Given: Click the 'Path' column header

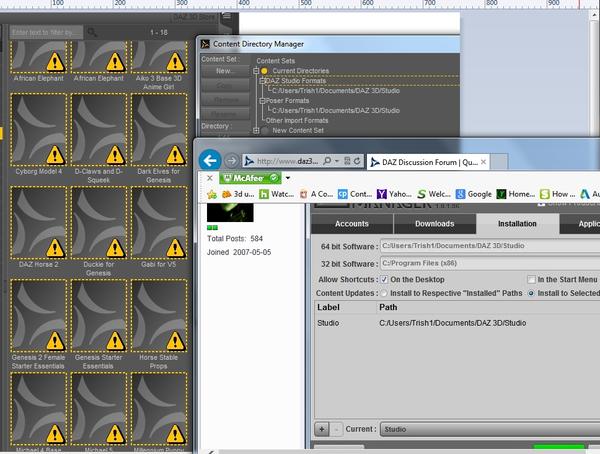Looking at the screenshot, I should point(388,307).
